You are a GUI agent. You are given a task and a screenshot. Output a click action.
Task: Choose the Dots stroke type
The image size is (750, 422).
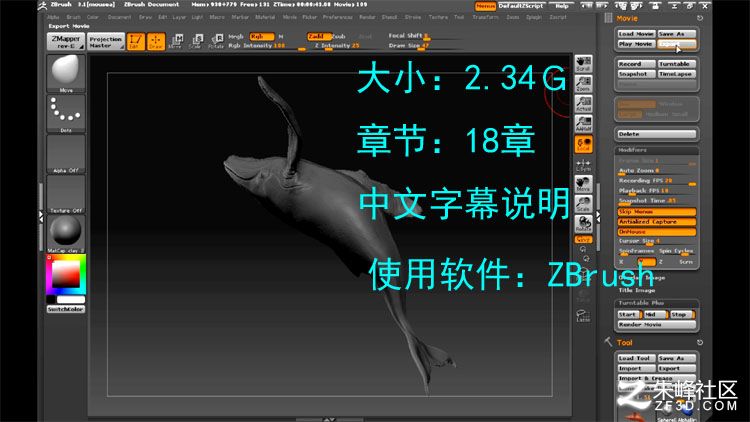[66, 114]
